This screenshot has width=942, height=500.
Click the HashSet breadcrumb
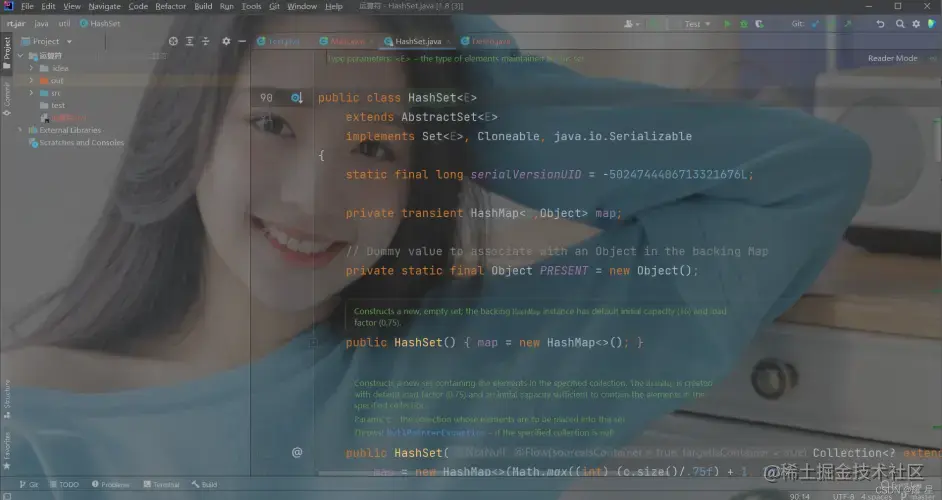[100, 23]
